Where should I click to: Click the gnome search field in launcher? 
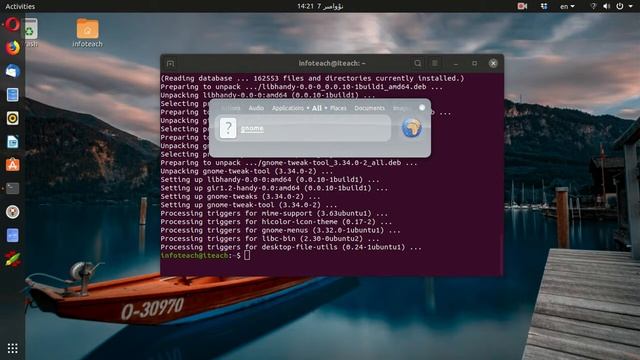303,128
